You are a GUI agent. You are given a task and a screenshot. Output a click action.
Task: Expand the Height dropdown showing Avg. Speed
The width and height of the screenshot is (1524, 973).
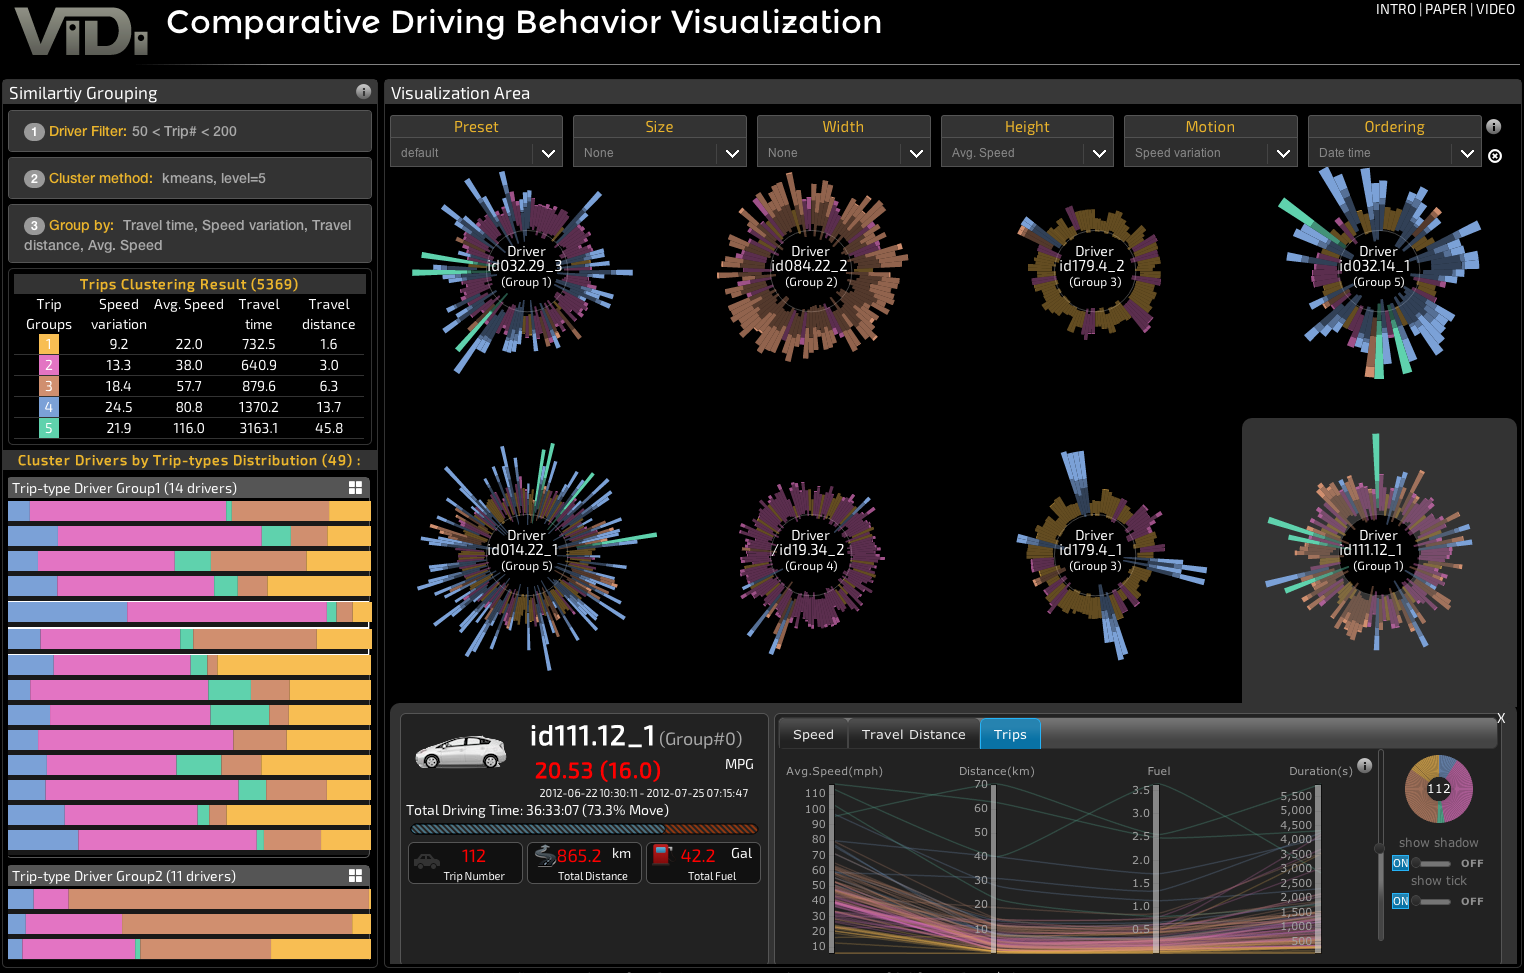click(1027, 153)
